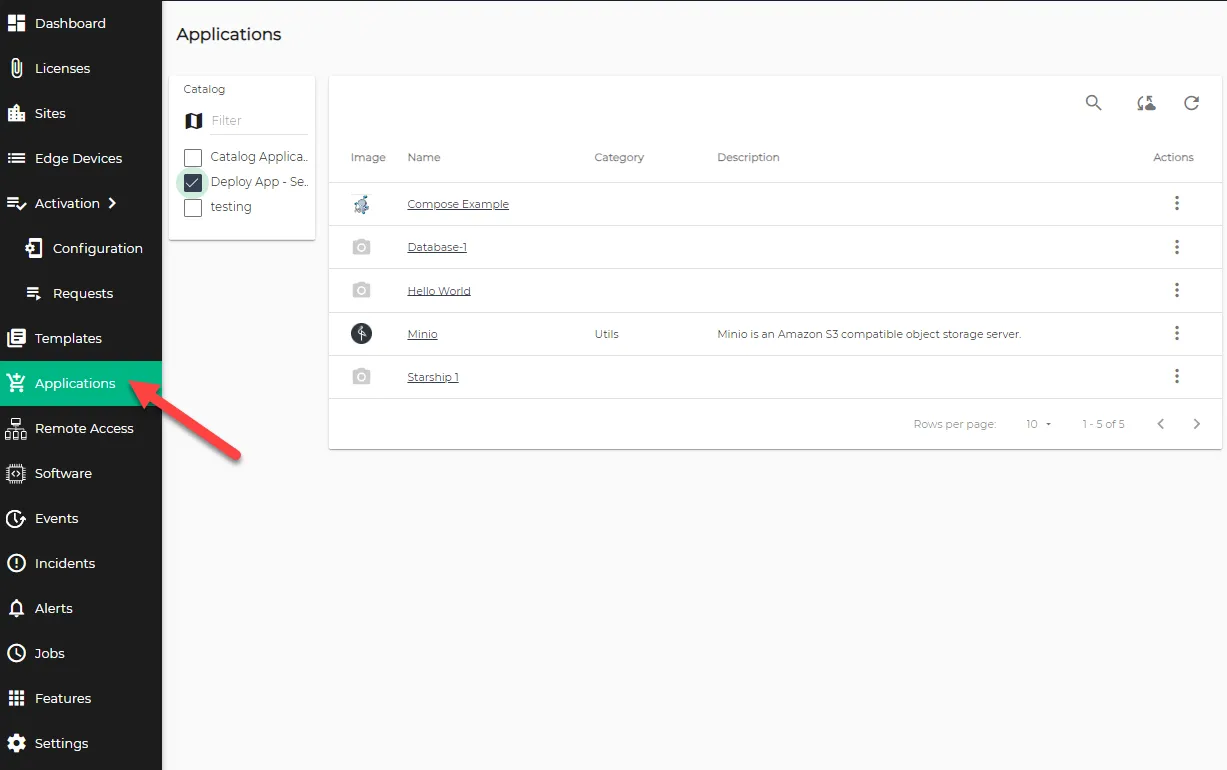
Task: Click the Applications cart icon
Action: (16, 383)
